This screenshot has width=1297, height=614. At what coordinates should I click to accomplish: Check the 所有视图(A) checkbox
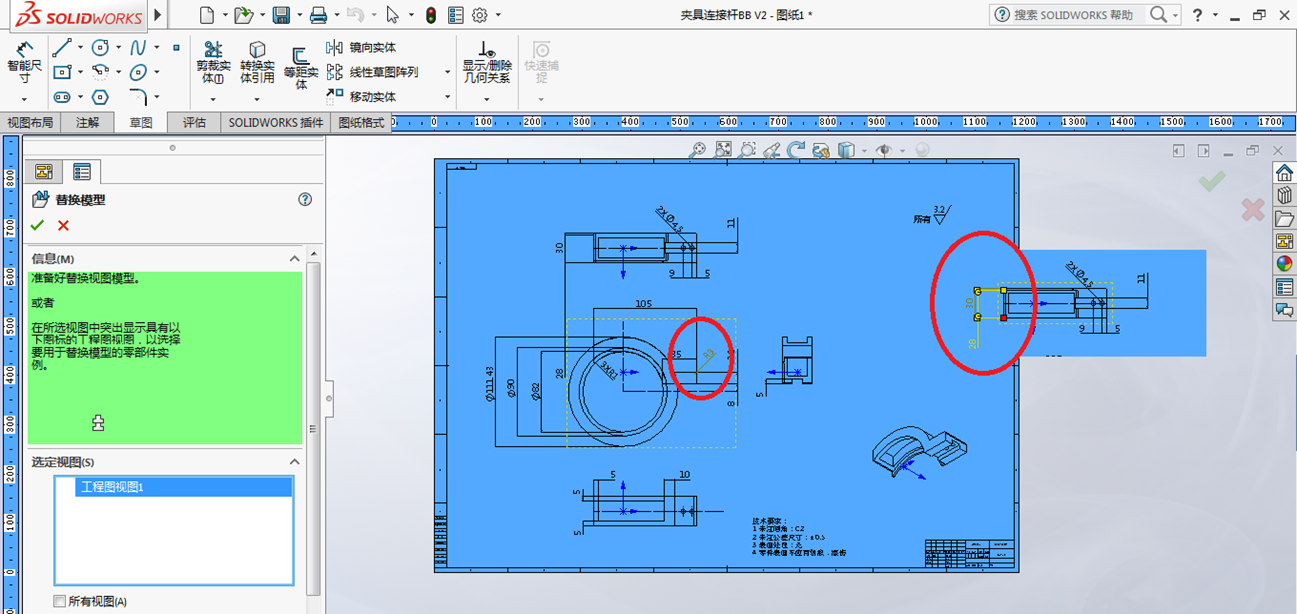[x=60, y=601]
